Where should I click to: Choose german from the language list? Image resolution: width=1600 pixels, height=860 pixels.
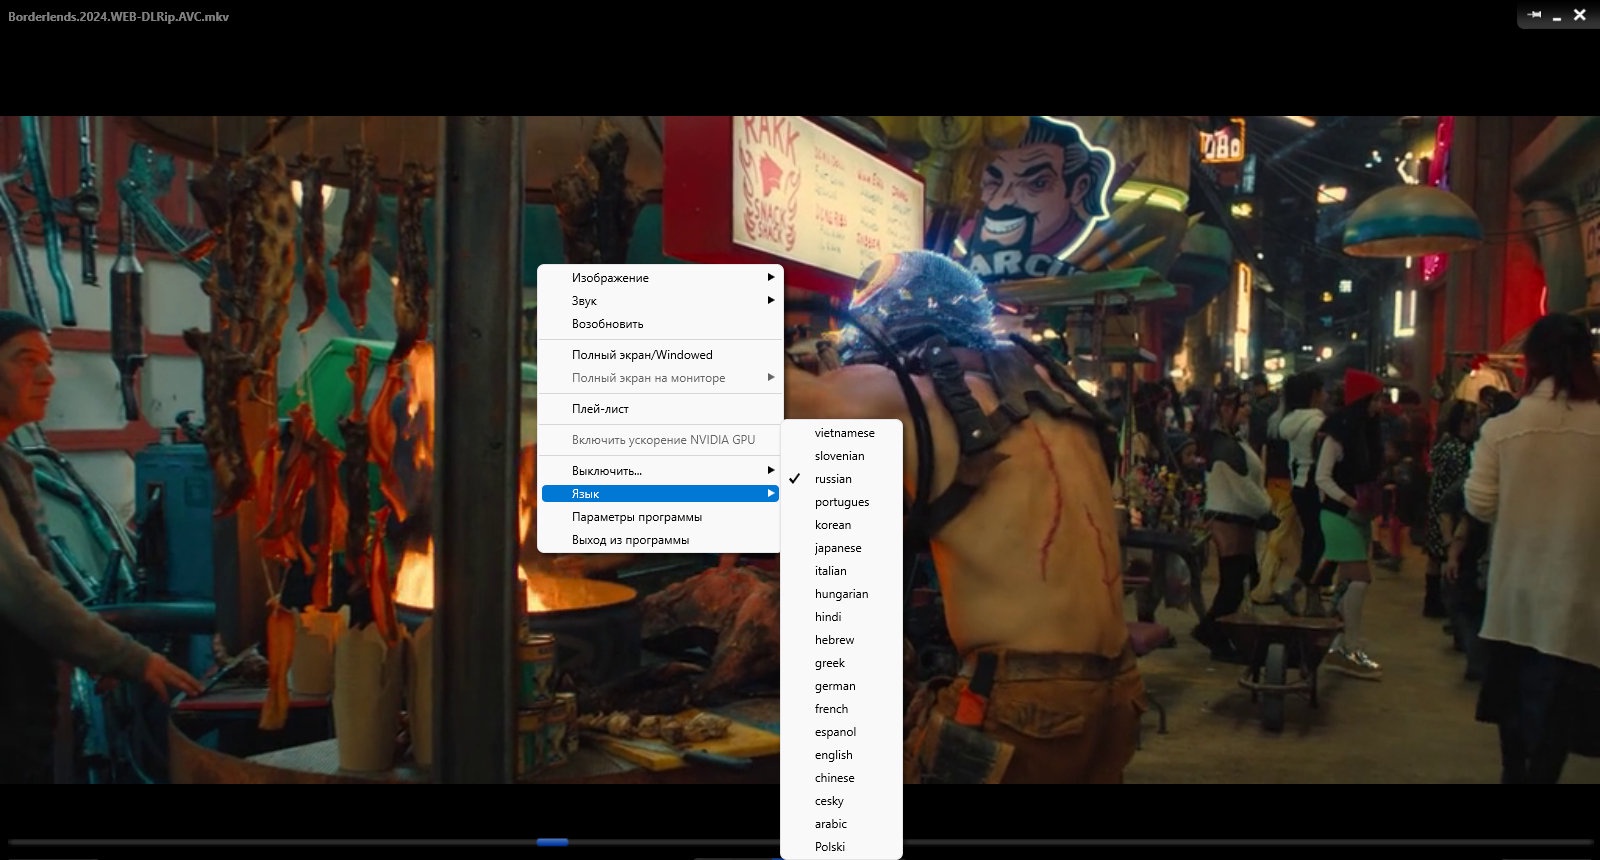[x=841, y=686]
